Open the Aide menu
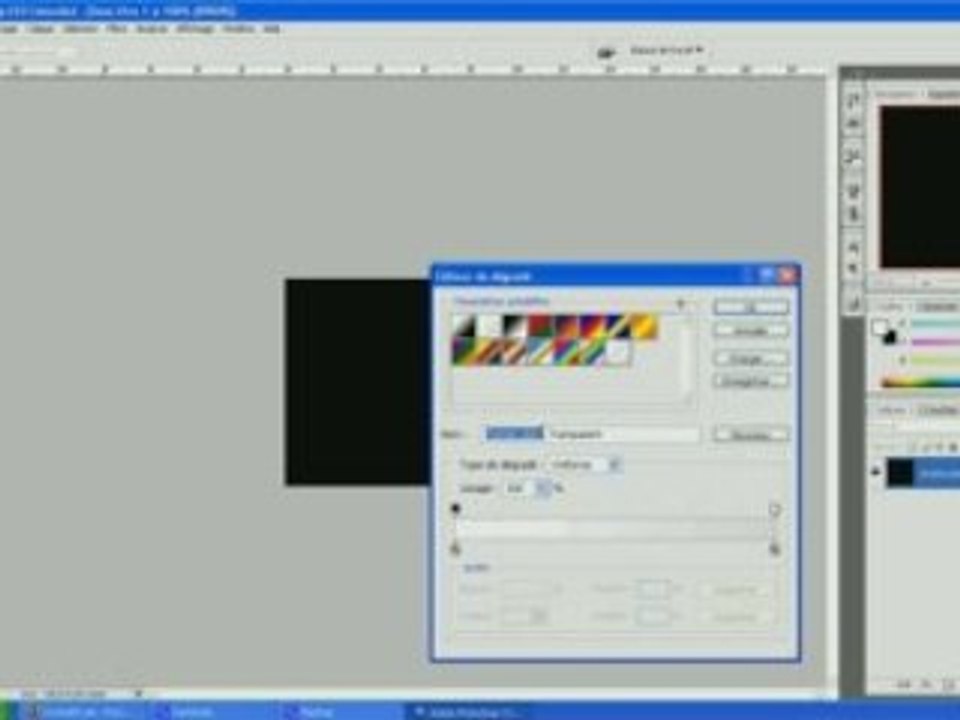This screenshot has width=960, height=720. pyautogui.click(x=271, y=29)
